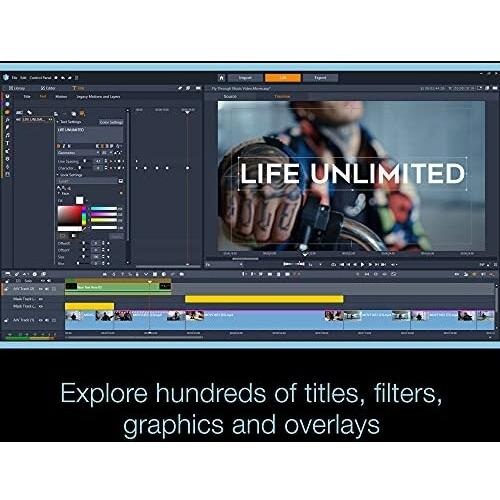The height and width of the screenshot is (500, 500).
Task: Select the T title icon in left sidebar
Action: click(x=7, y=143)
